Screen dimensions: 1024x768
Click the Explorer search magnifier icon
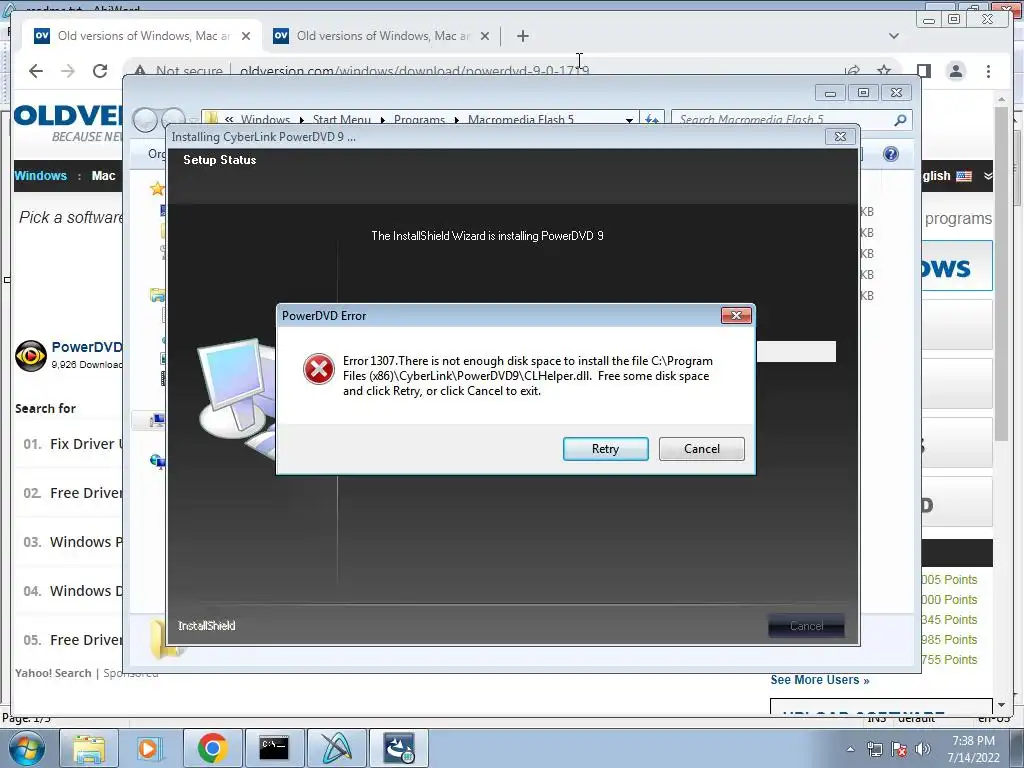point(900,120)
